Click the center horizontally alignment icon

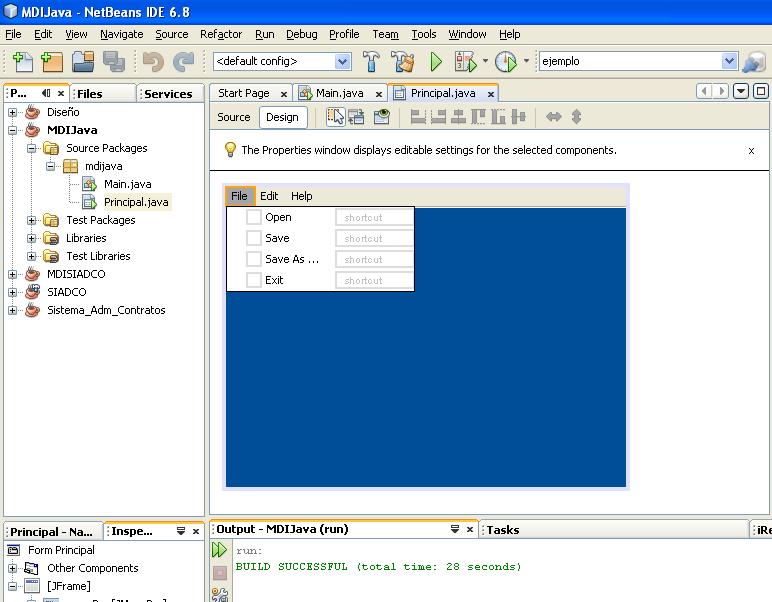click(x=458, y=117)
